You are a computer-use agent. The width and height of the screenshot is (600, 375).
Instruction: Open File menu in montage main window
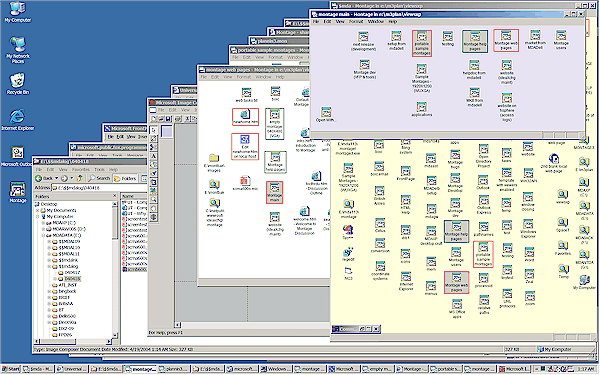[x=316, y=21]
